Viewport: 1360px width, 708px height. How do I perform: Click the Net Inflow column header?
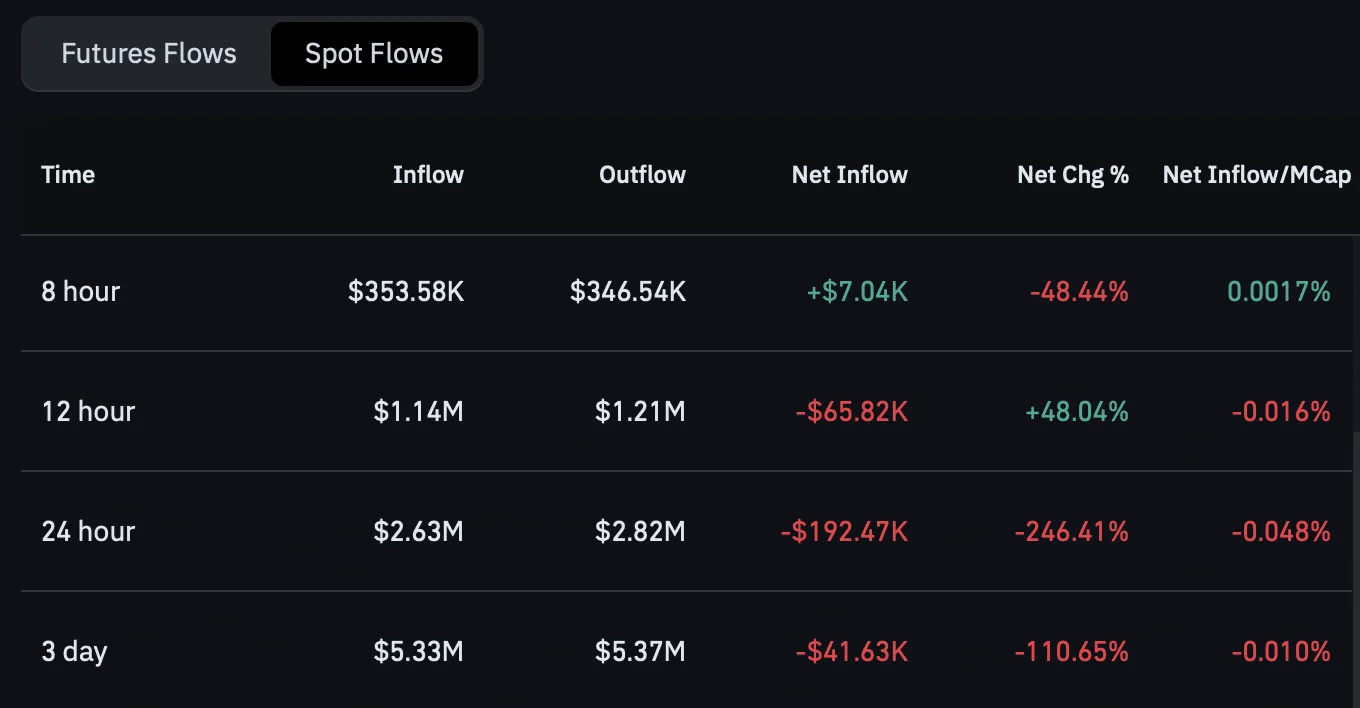(x=850, y=175)
